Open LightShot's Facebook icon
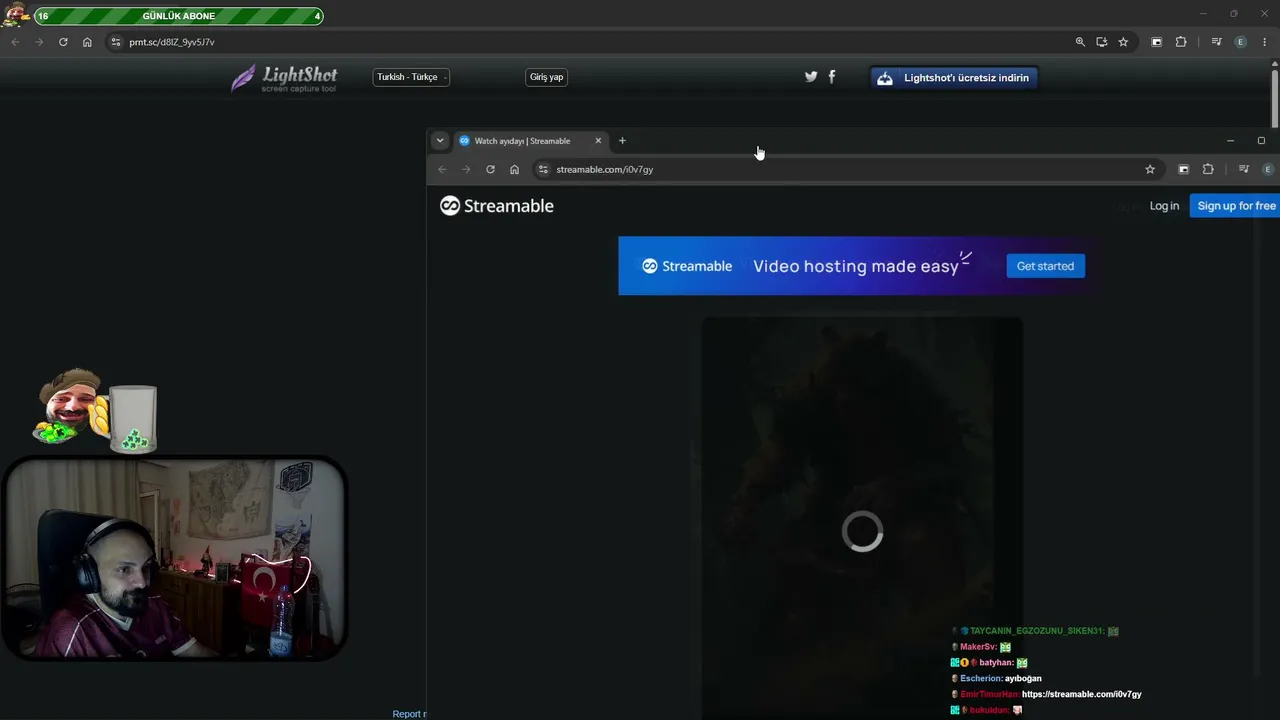 pyautogui.click(x=831, y=76)
